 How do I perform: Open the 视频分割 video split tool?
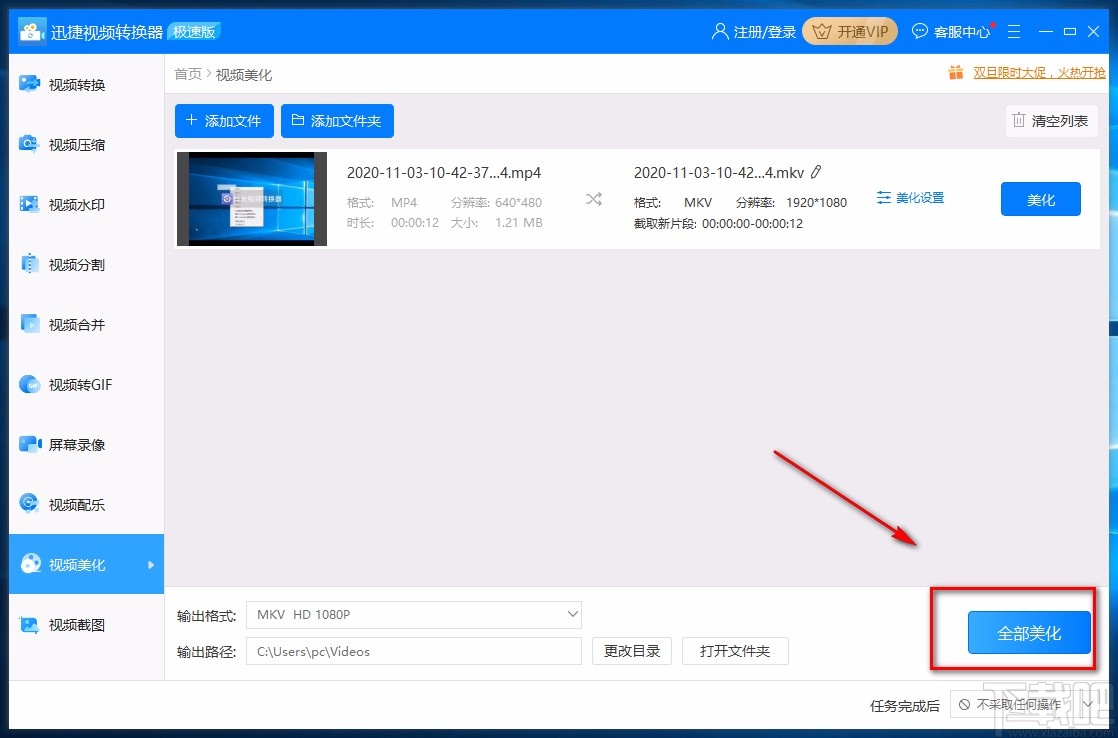pyautogui.click(x=70, y=264)
